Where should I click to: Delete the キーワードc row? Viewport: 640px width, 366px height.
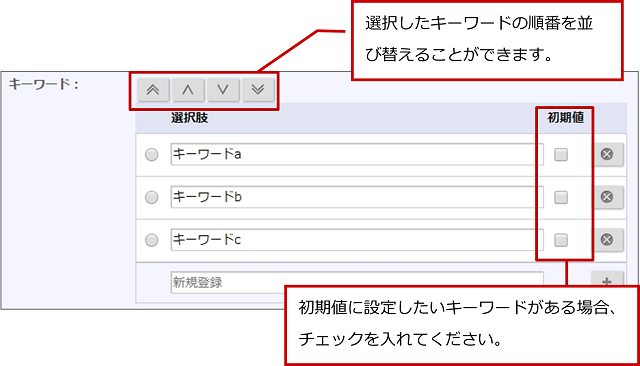click(608, 240)
